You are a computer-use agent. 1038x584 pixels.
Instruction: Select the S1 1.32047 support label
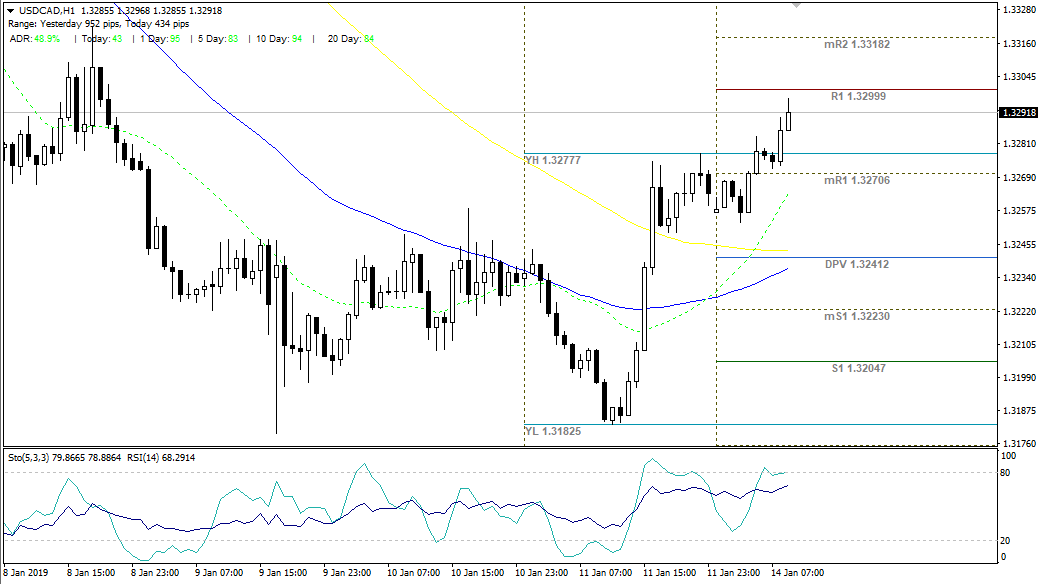pos(859,368)
